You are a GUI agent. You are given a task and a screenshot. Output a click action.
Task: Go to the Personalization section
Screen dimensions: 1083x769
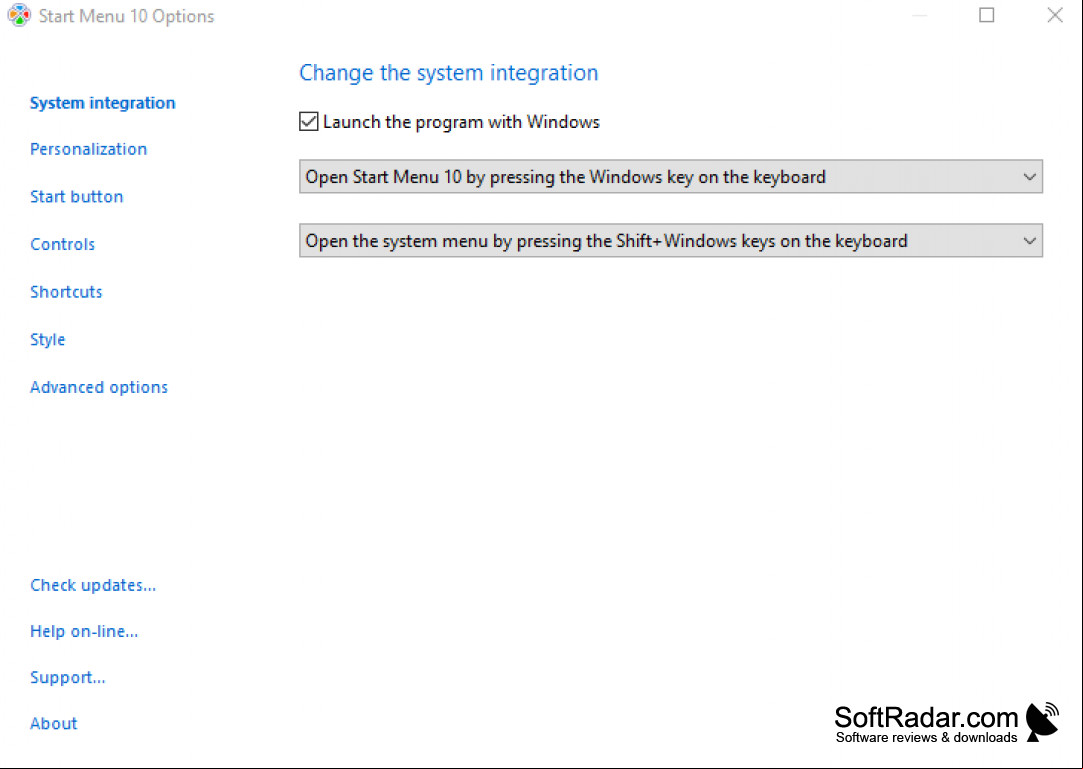pos(88,149)
